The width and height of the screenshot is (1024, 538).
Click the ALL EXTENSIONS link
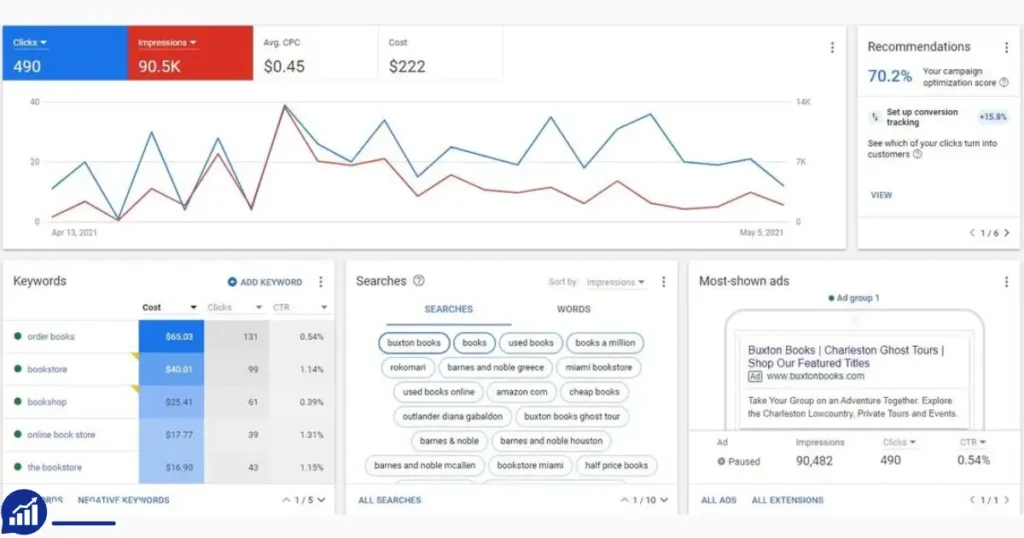788,500
